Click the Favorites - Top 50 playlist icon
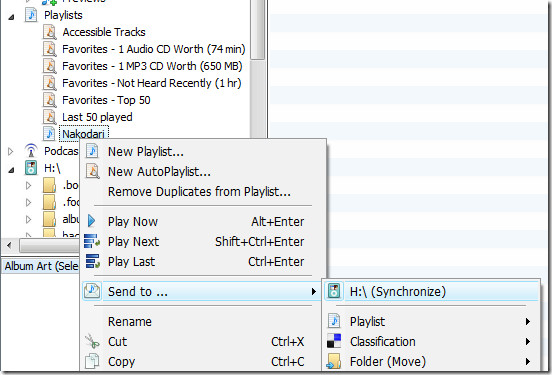This screenshot has height=375, width=552. point(50,100)
